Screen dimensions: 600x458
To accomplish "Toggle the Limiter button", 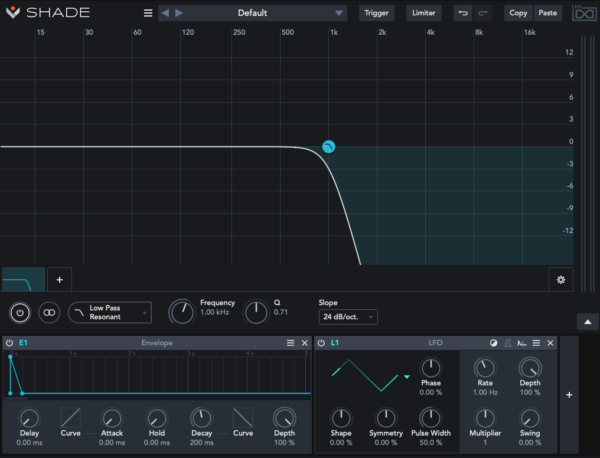I will [424, 13].
